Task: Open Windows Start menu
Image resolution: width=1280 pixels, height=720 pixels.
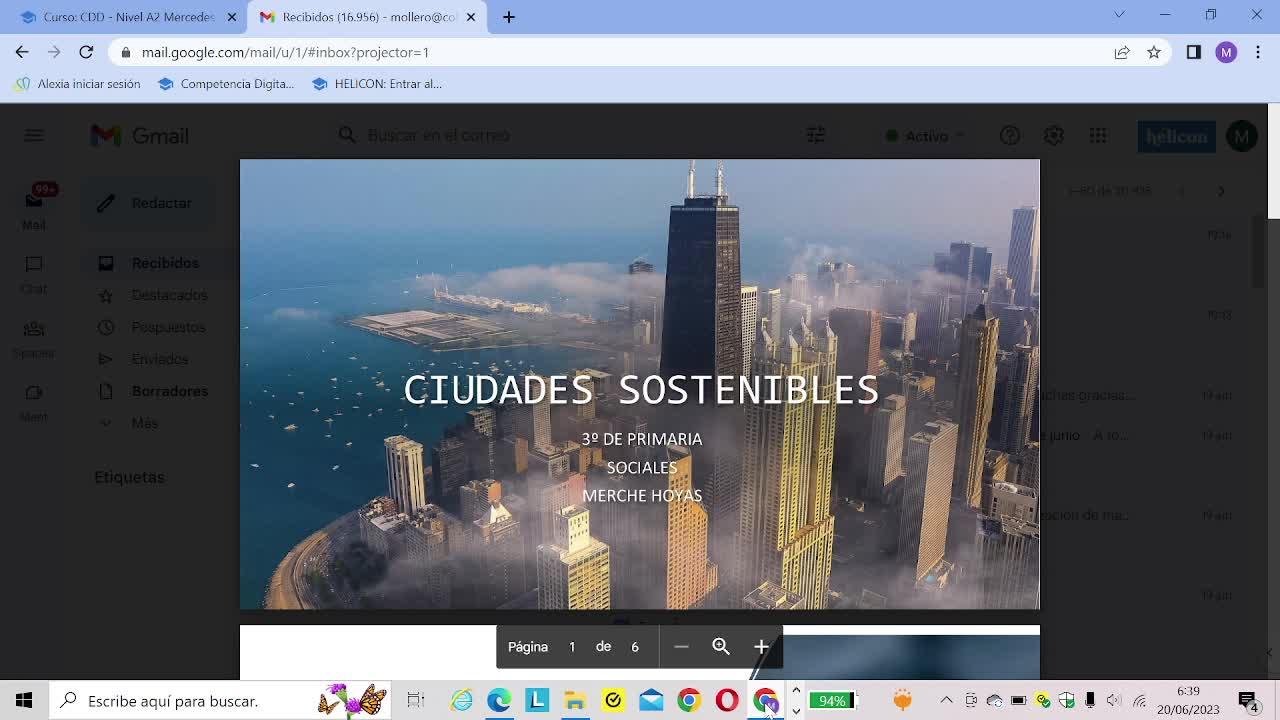Action: click(x=24, y=701)
